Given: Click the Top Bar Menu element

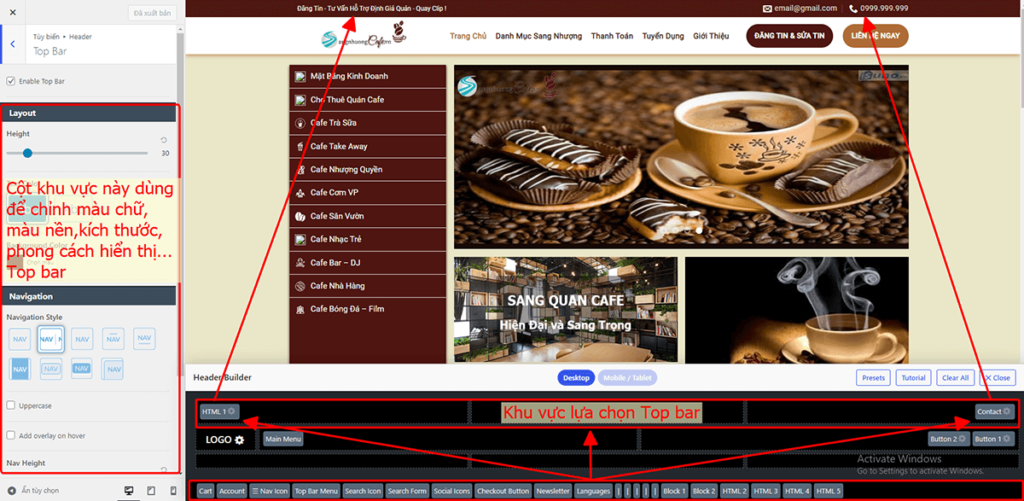Looking at the screenshot, I should pos(317,491).
